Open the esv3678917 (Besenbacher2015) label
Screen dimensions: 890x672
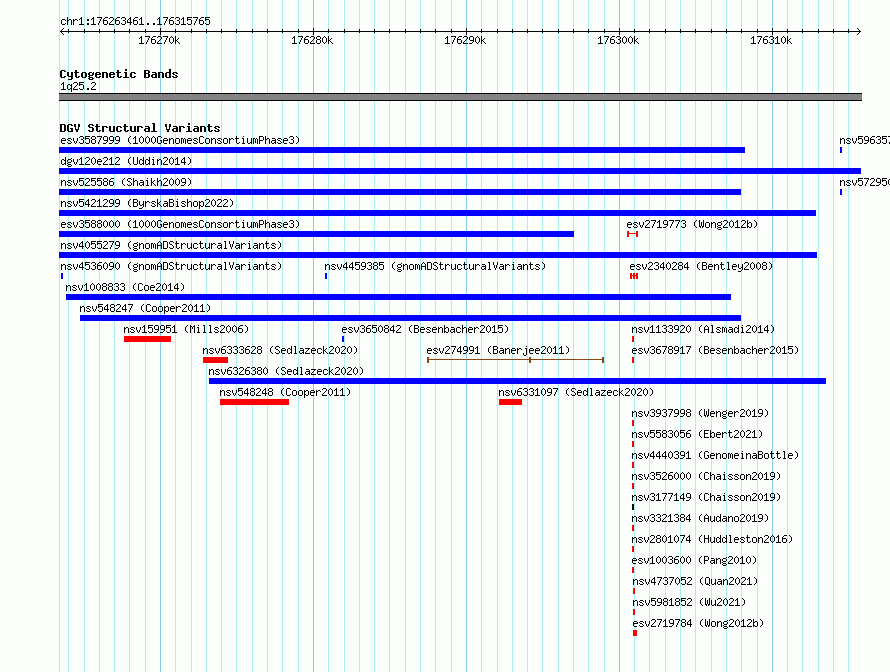pyautogui.click(x=715, y=350)
